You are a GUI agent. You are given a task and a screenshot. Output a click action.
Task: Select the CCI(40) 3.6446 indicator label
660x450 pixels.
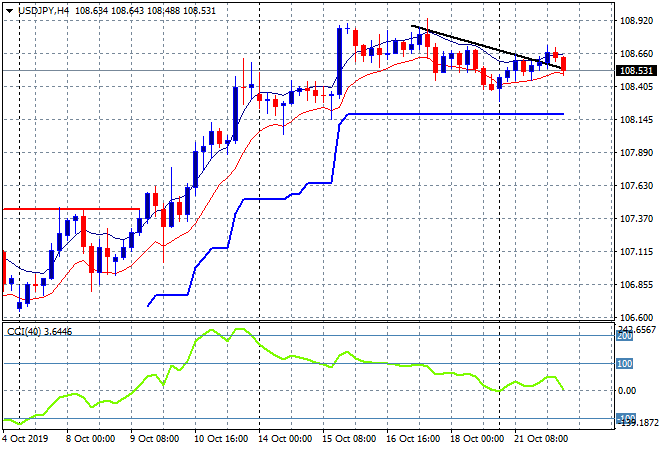tap(40, 332)
